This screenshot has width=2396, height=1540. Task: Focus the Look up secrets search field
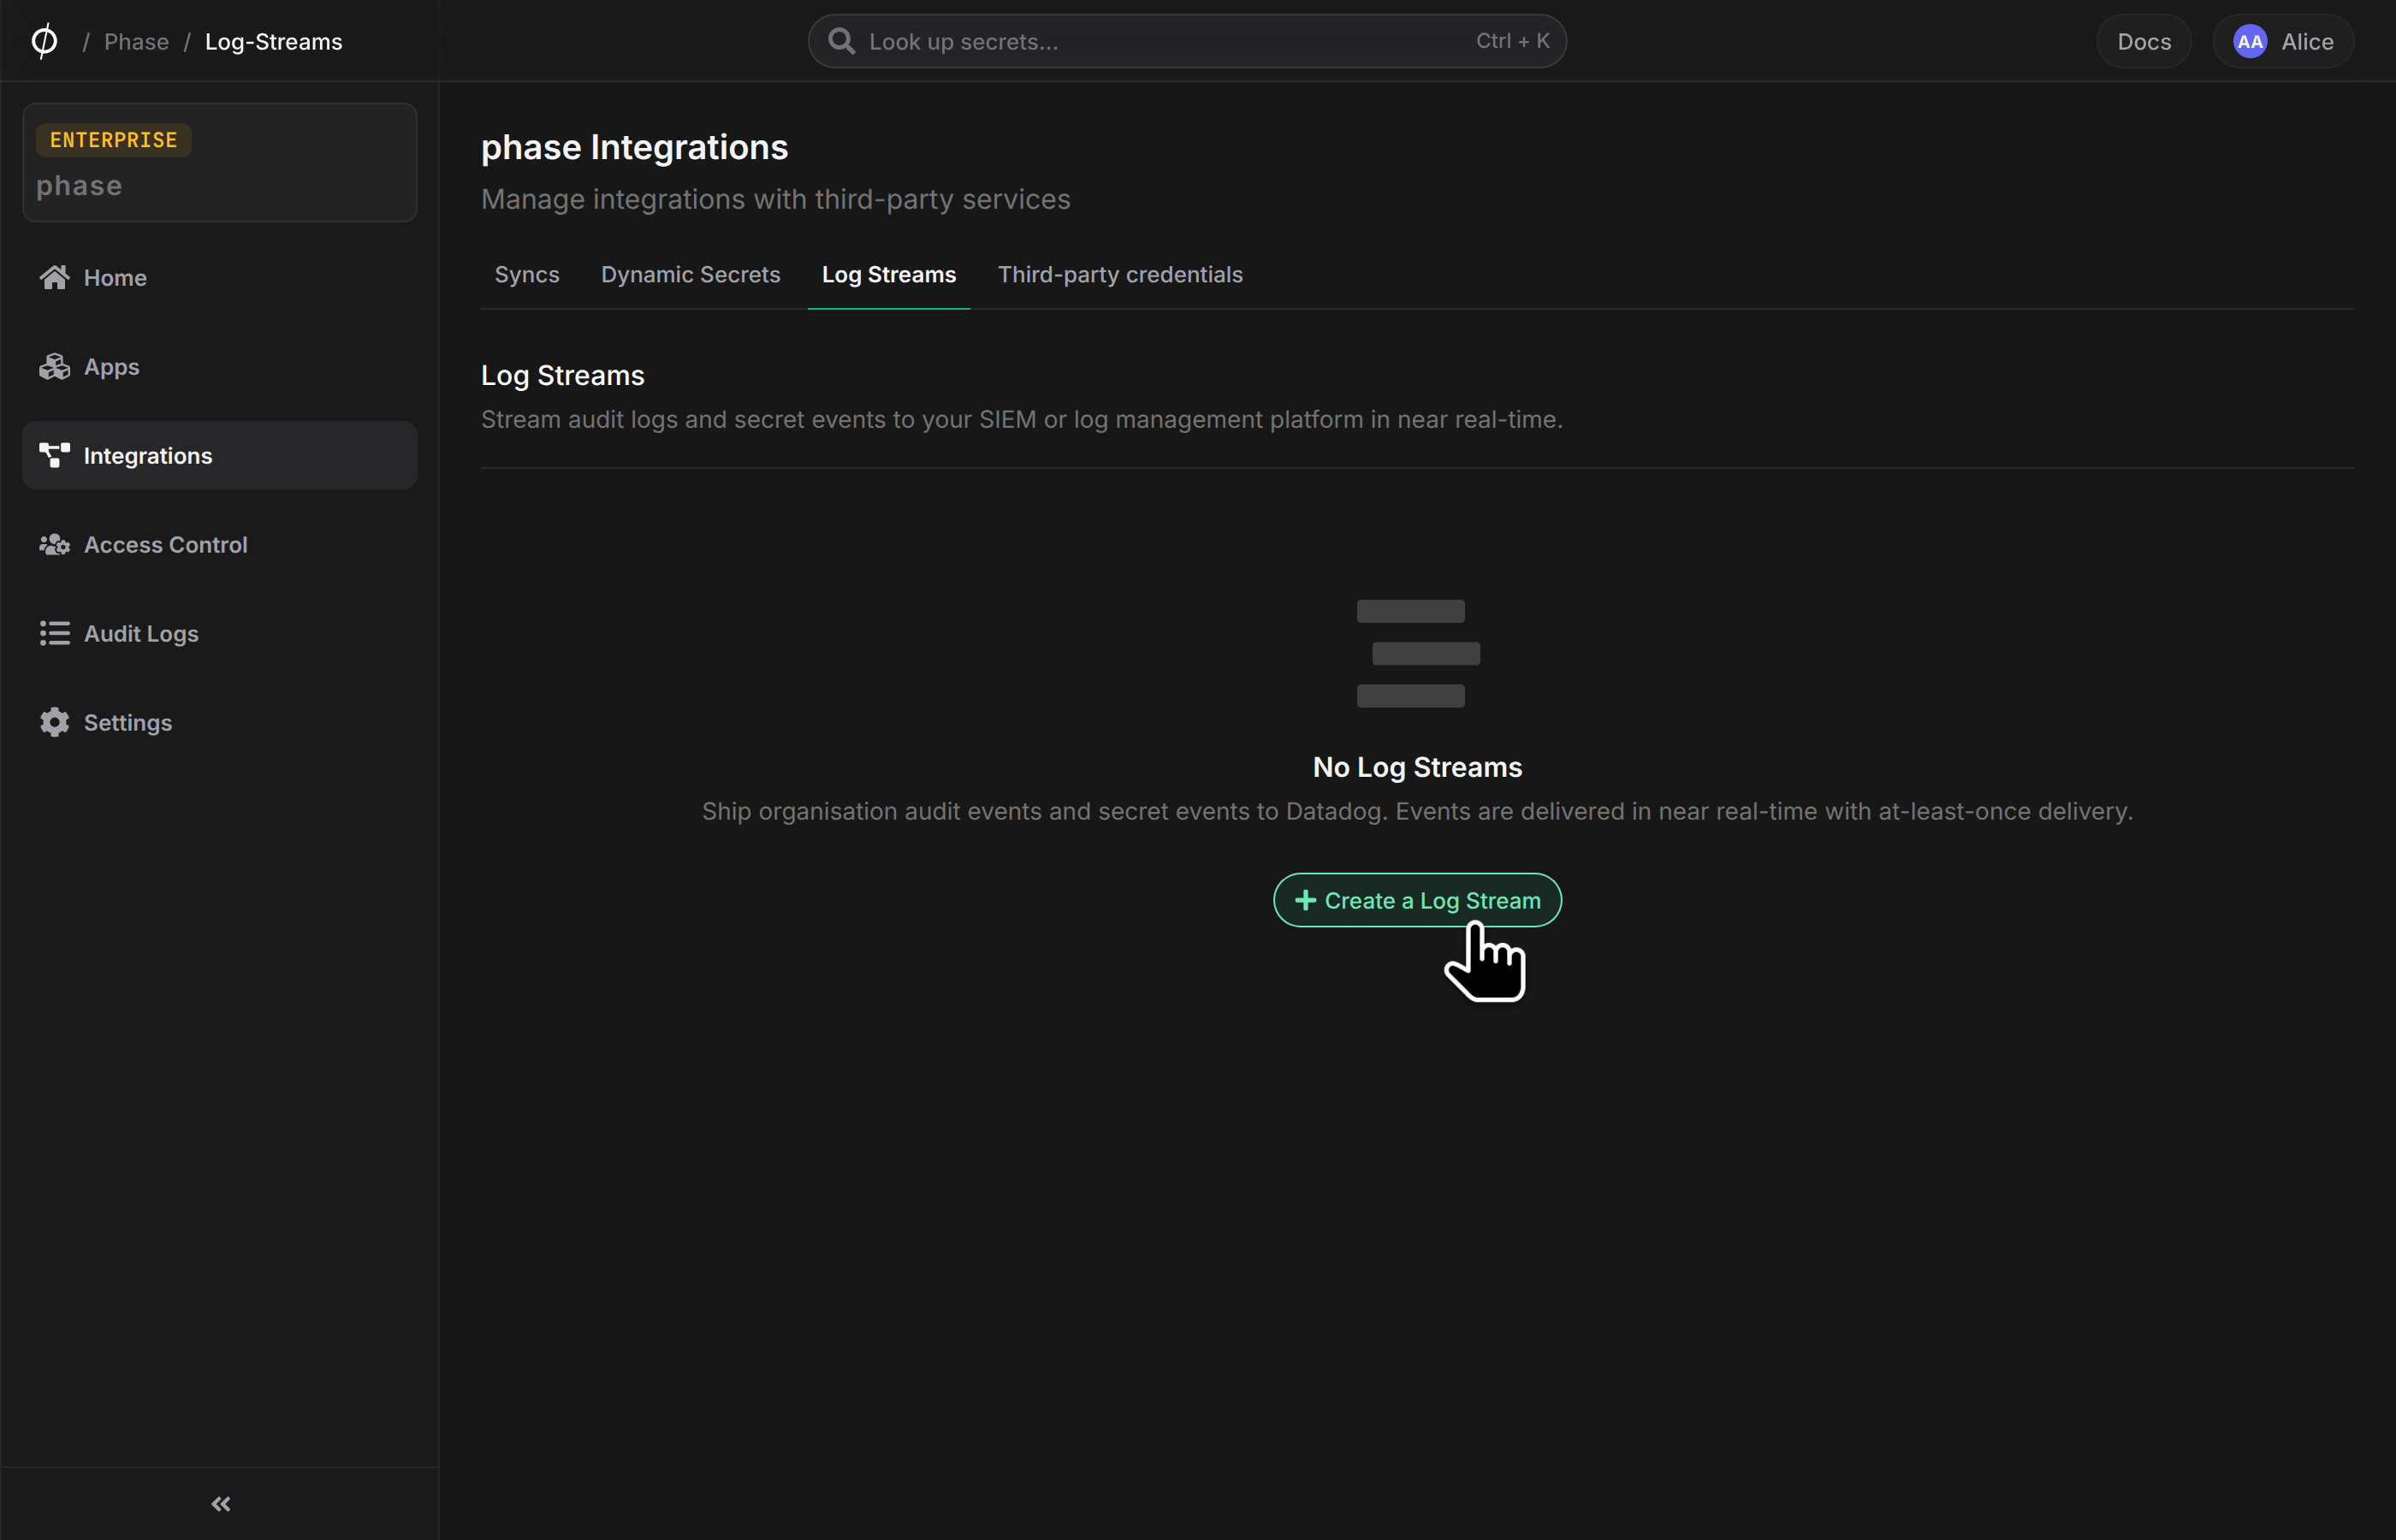[x=1187, y=41]
